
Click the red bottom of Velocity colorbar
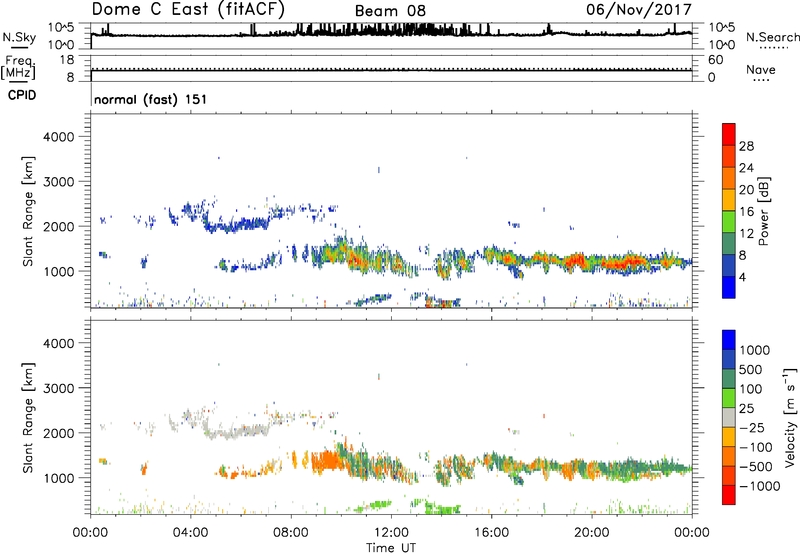[x=729, y=495]
